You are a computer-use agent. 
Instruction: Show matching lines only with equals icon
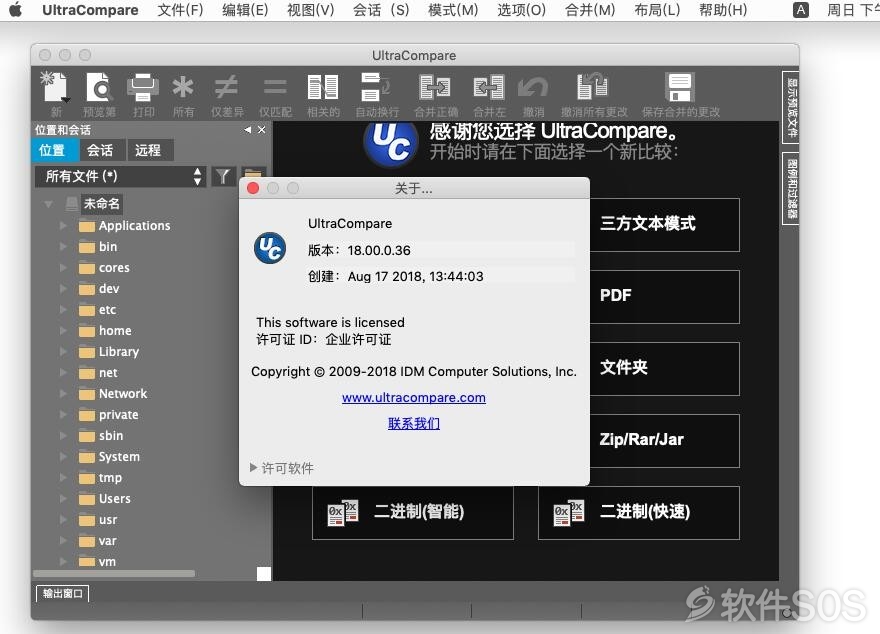click(275, 88)
